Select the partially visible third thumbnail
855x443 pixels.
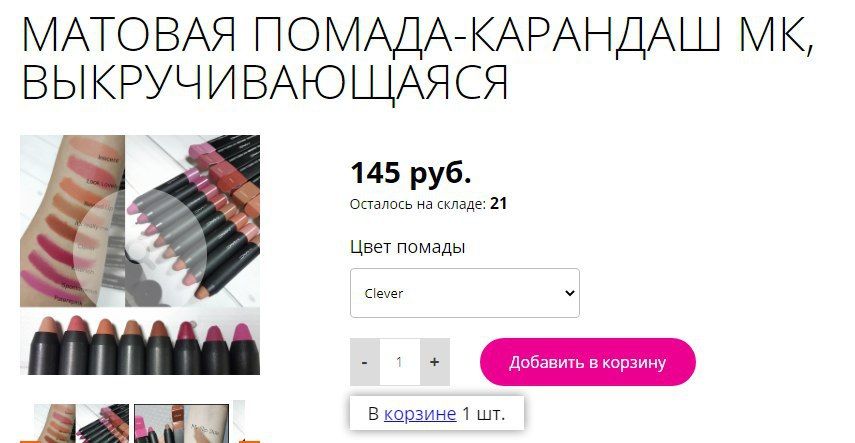point(239,422)
